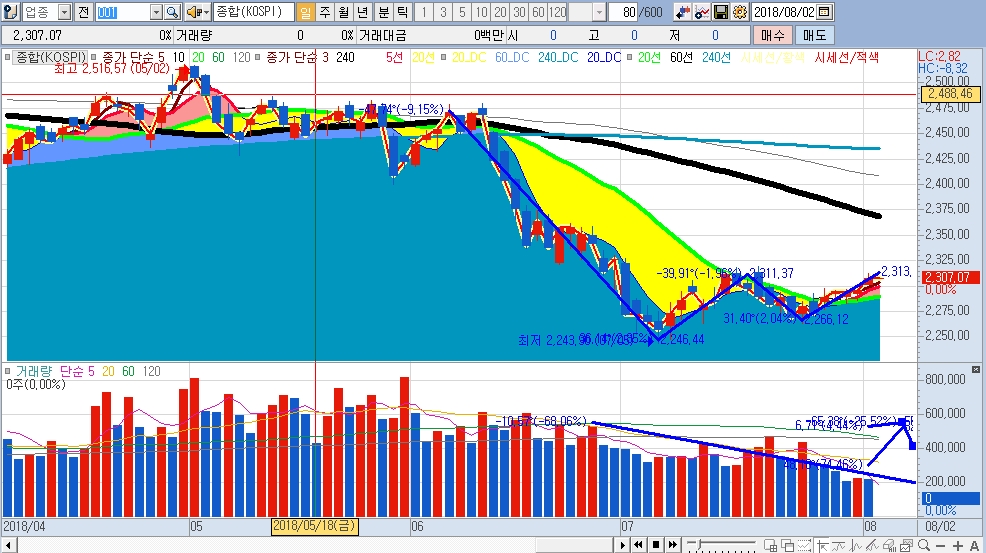Open the code 001 dropdown arrow
Screen dimensions: 986x553
coord(156,12)
